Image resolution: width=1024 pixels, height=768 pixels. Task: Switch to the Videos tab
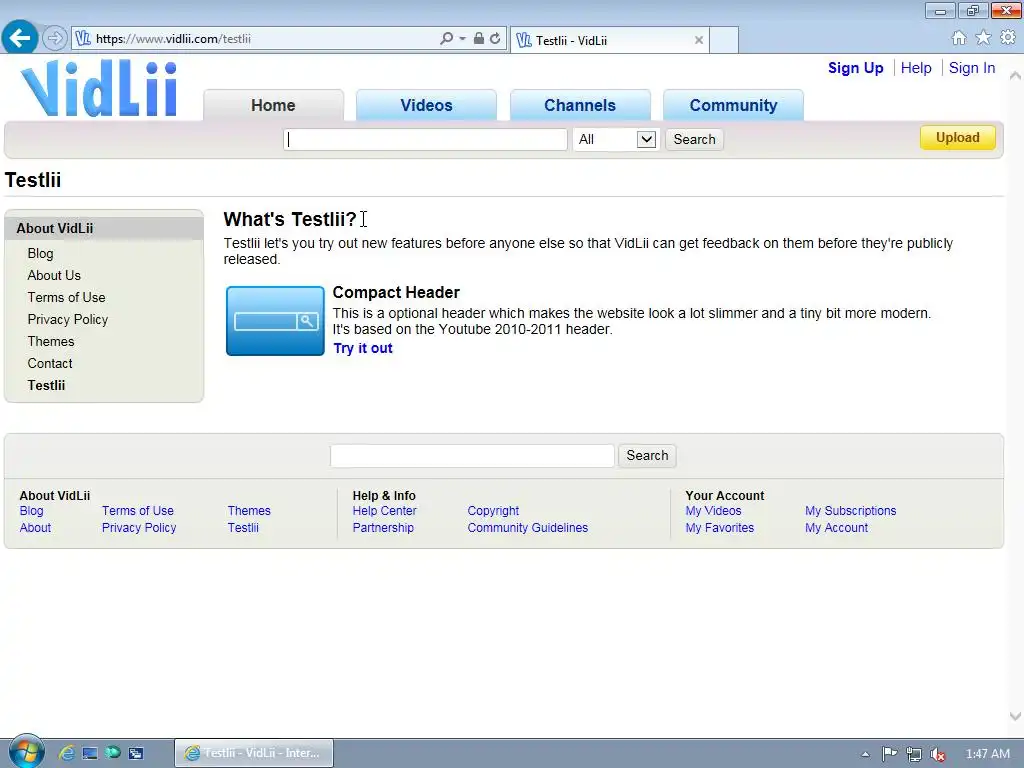[426, 105]
